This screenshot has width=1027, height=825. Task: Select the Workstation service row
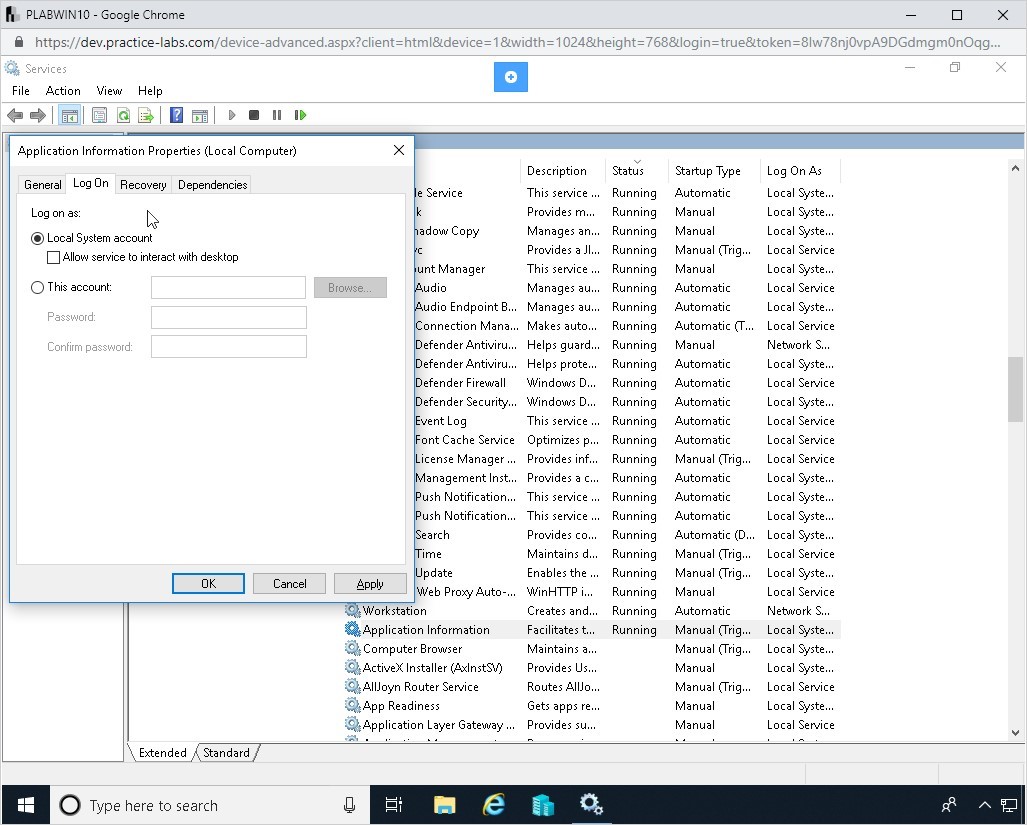click(592, 610)
